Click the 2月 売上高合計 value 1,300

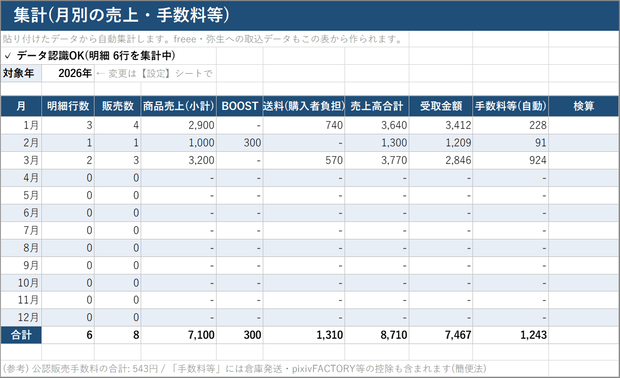tap(394, 143)
